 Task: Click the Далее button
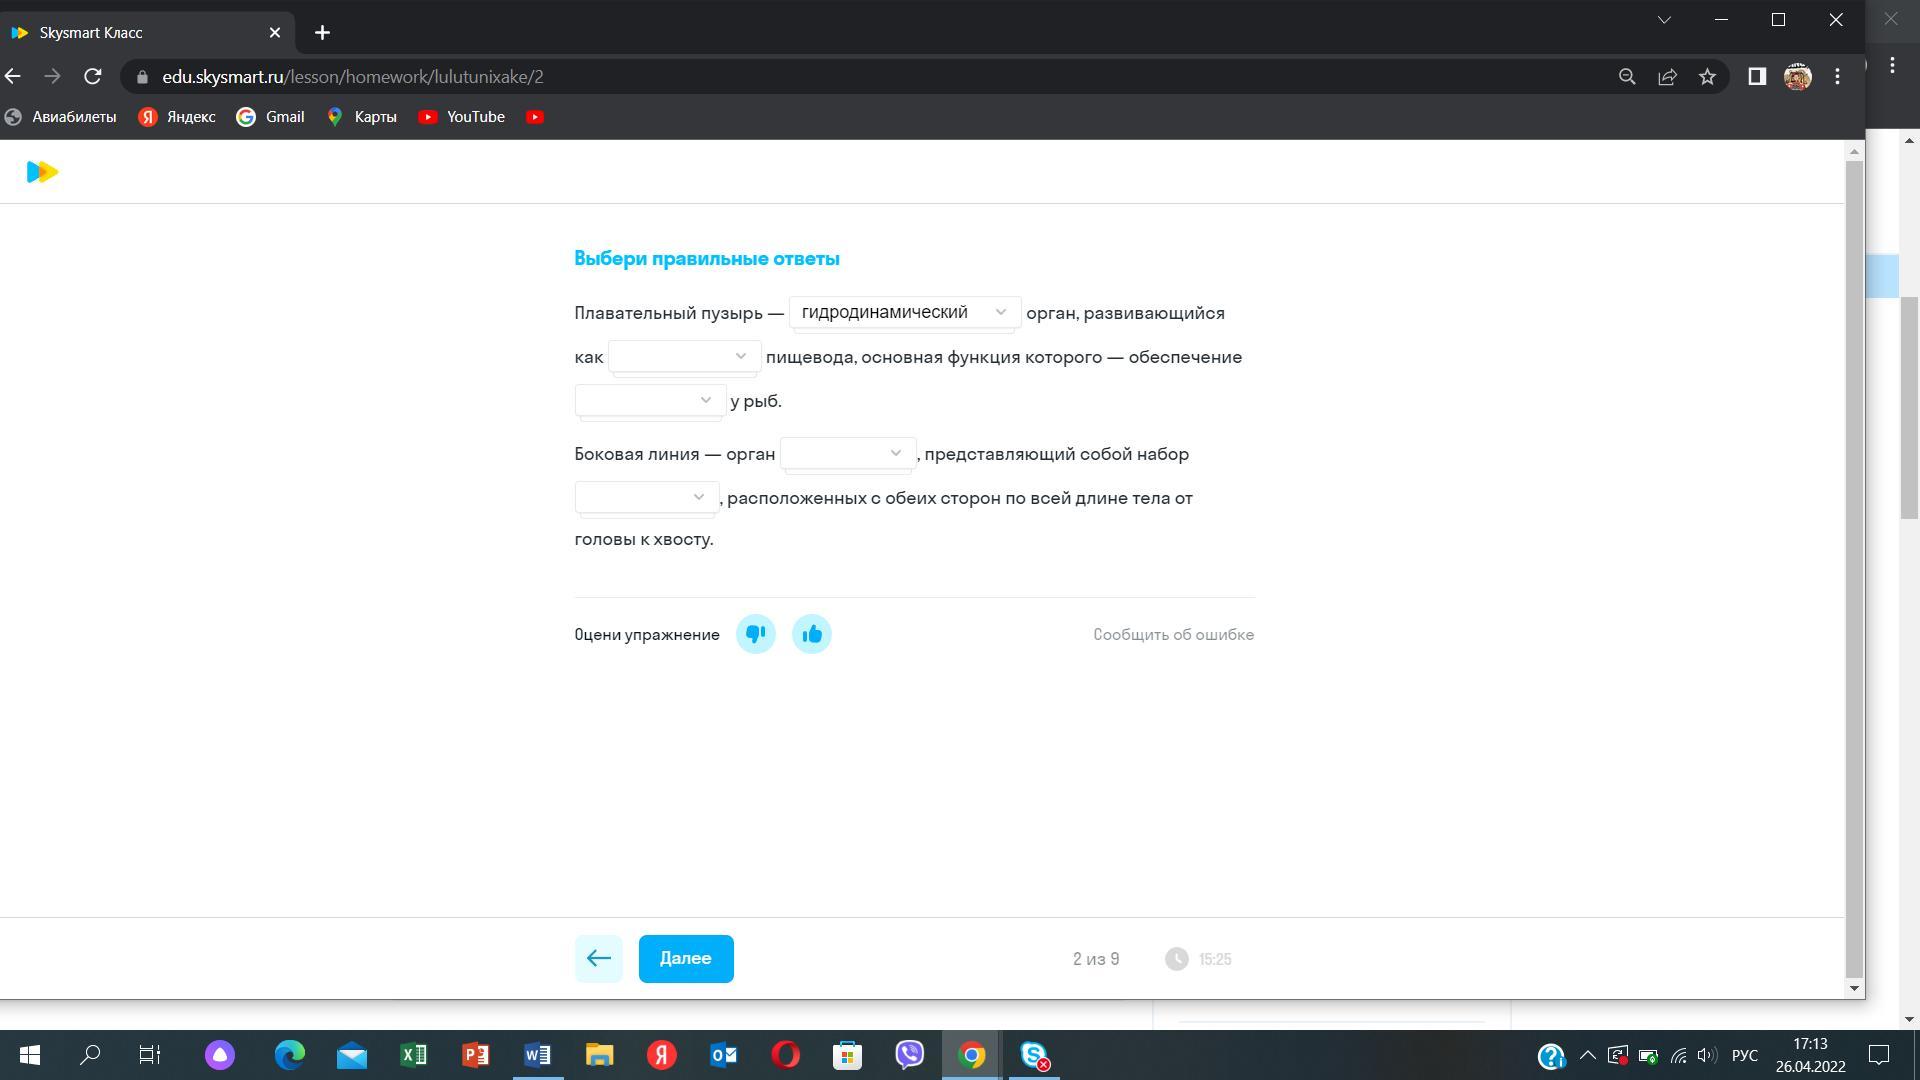tap(686, 959)
